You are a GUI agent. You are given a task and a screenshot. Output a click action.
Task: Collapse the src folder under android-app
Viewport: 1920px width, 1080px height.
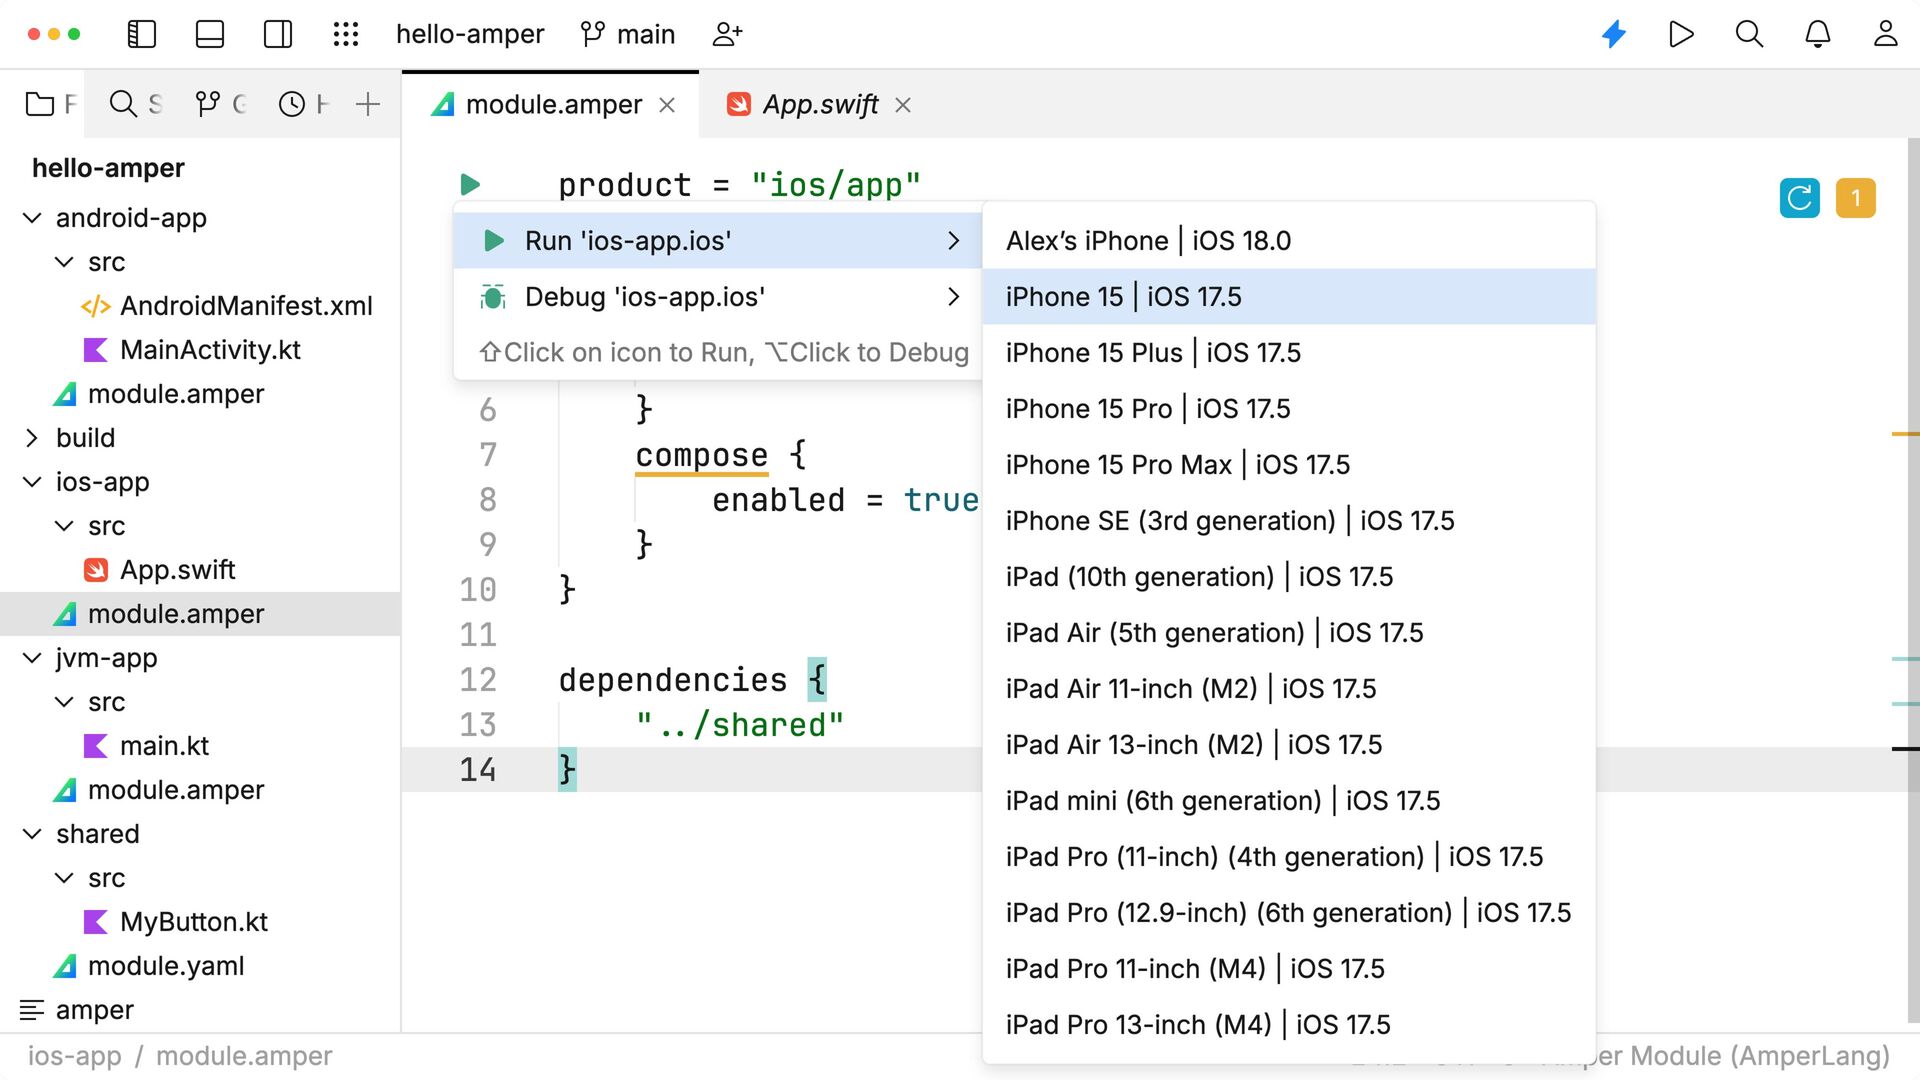(64, 262)
